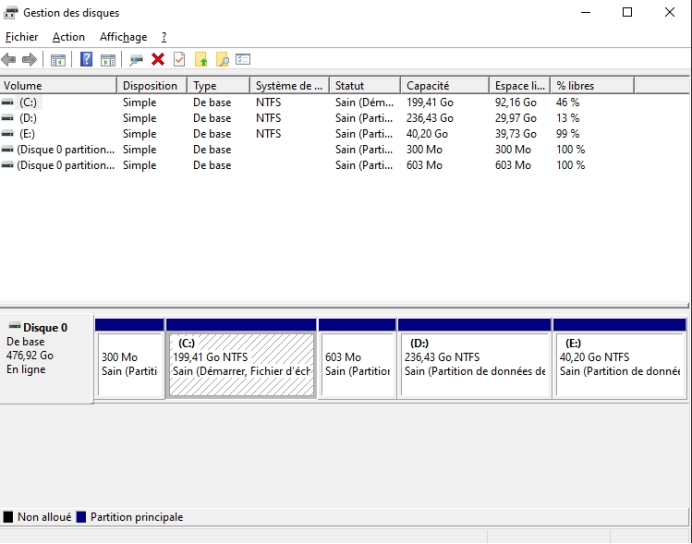Open help via blue question mark icon

pos(87,60)
